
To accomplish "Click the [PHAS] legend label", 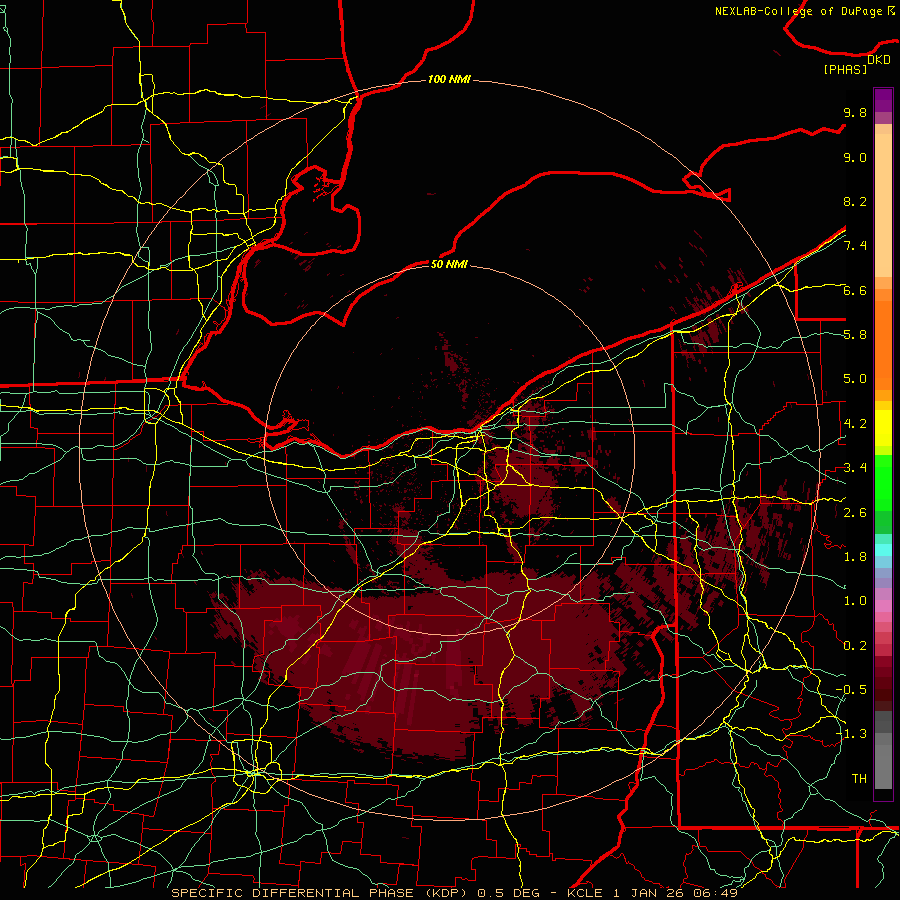I will (x=845, y=70).
